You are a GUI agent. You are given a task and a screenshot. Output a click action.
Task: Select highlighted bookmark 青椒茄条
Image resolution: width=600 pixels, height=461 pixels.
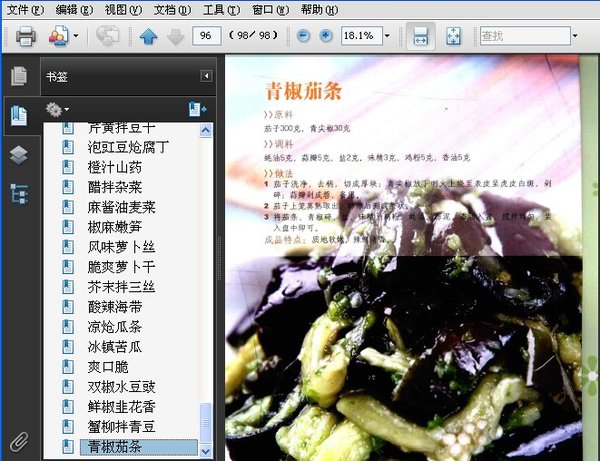point(139,447)
